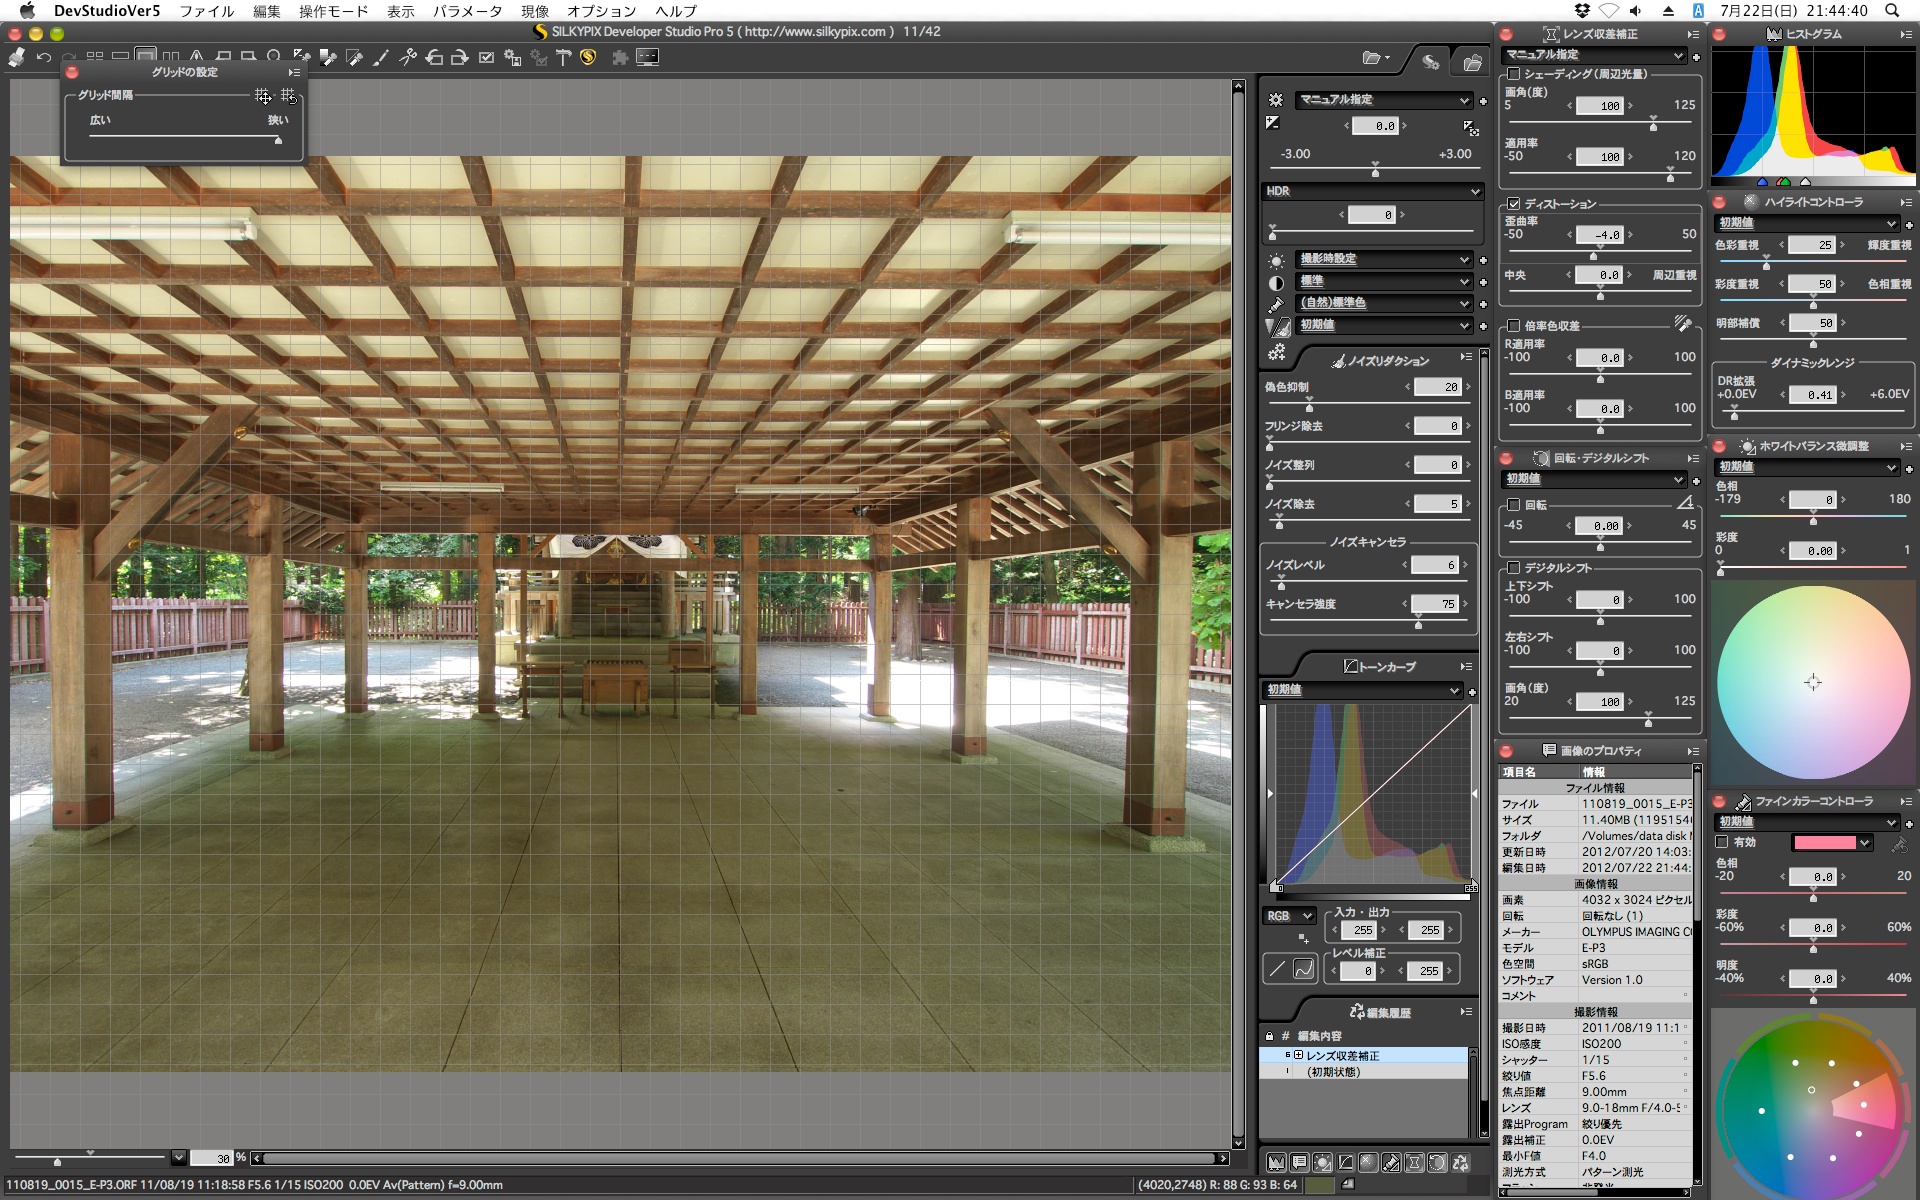This screenshot has width=1920, height=1200.
Task: Enable the 回転 checkbox
Action: pyautogui.click(x=1514, y=505)
